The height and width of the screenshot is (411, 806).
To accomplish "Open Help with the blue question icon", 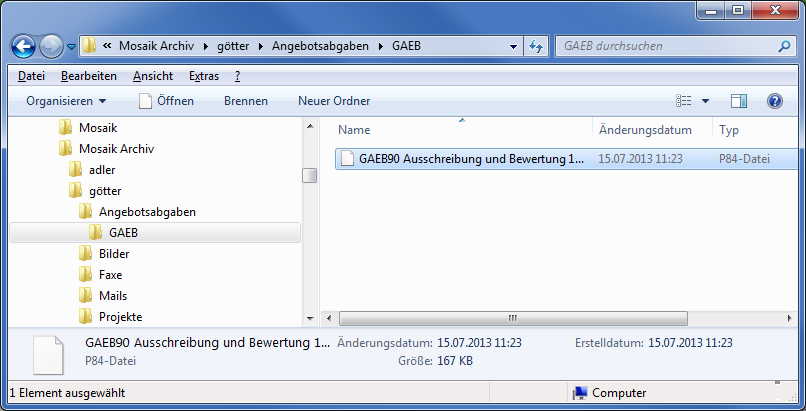I will (775, 101).
